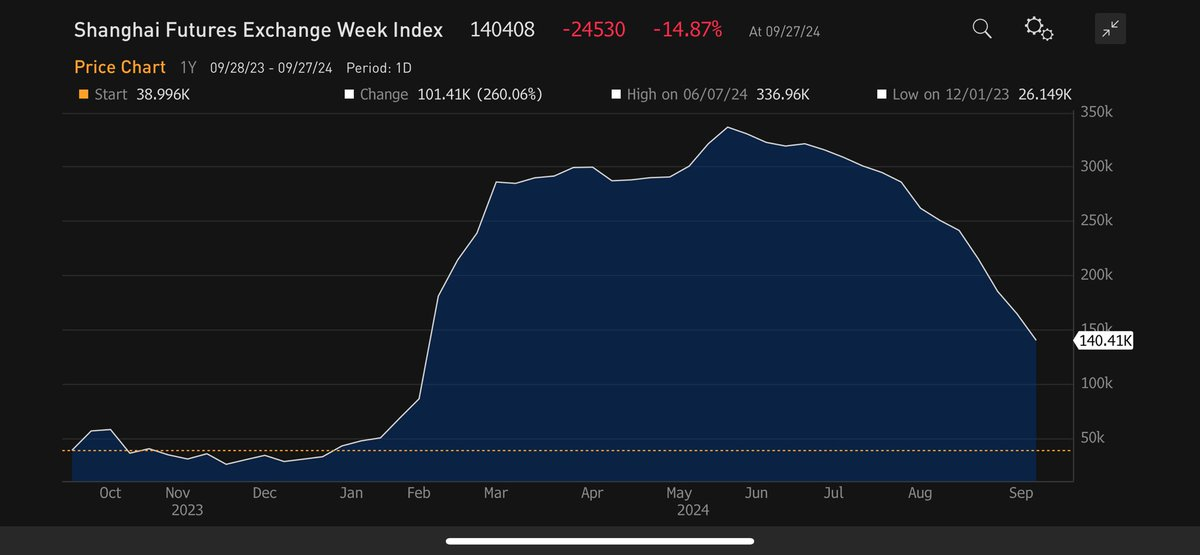Click the Mar x-axis label

pyautogui.click(x=497, y=493)
